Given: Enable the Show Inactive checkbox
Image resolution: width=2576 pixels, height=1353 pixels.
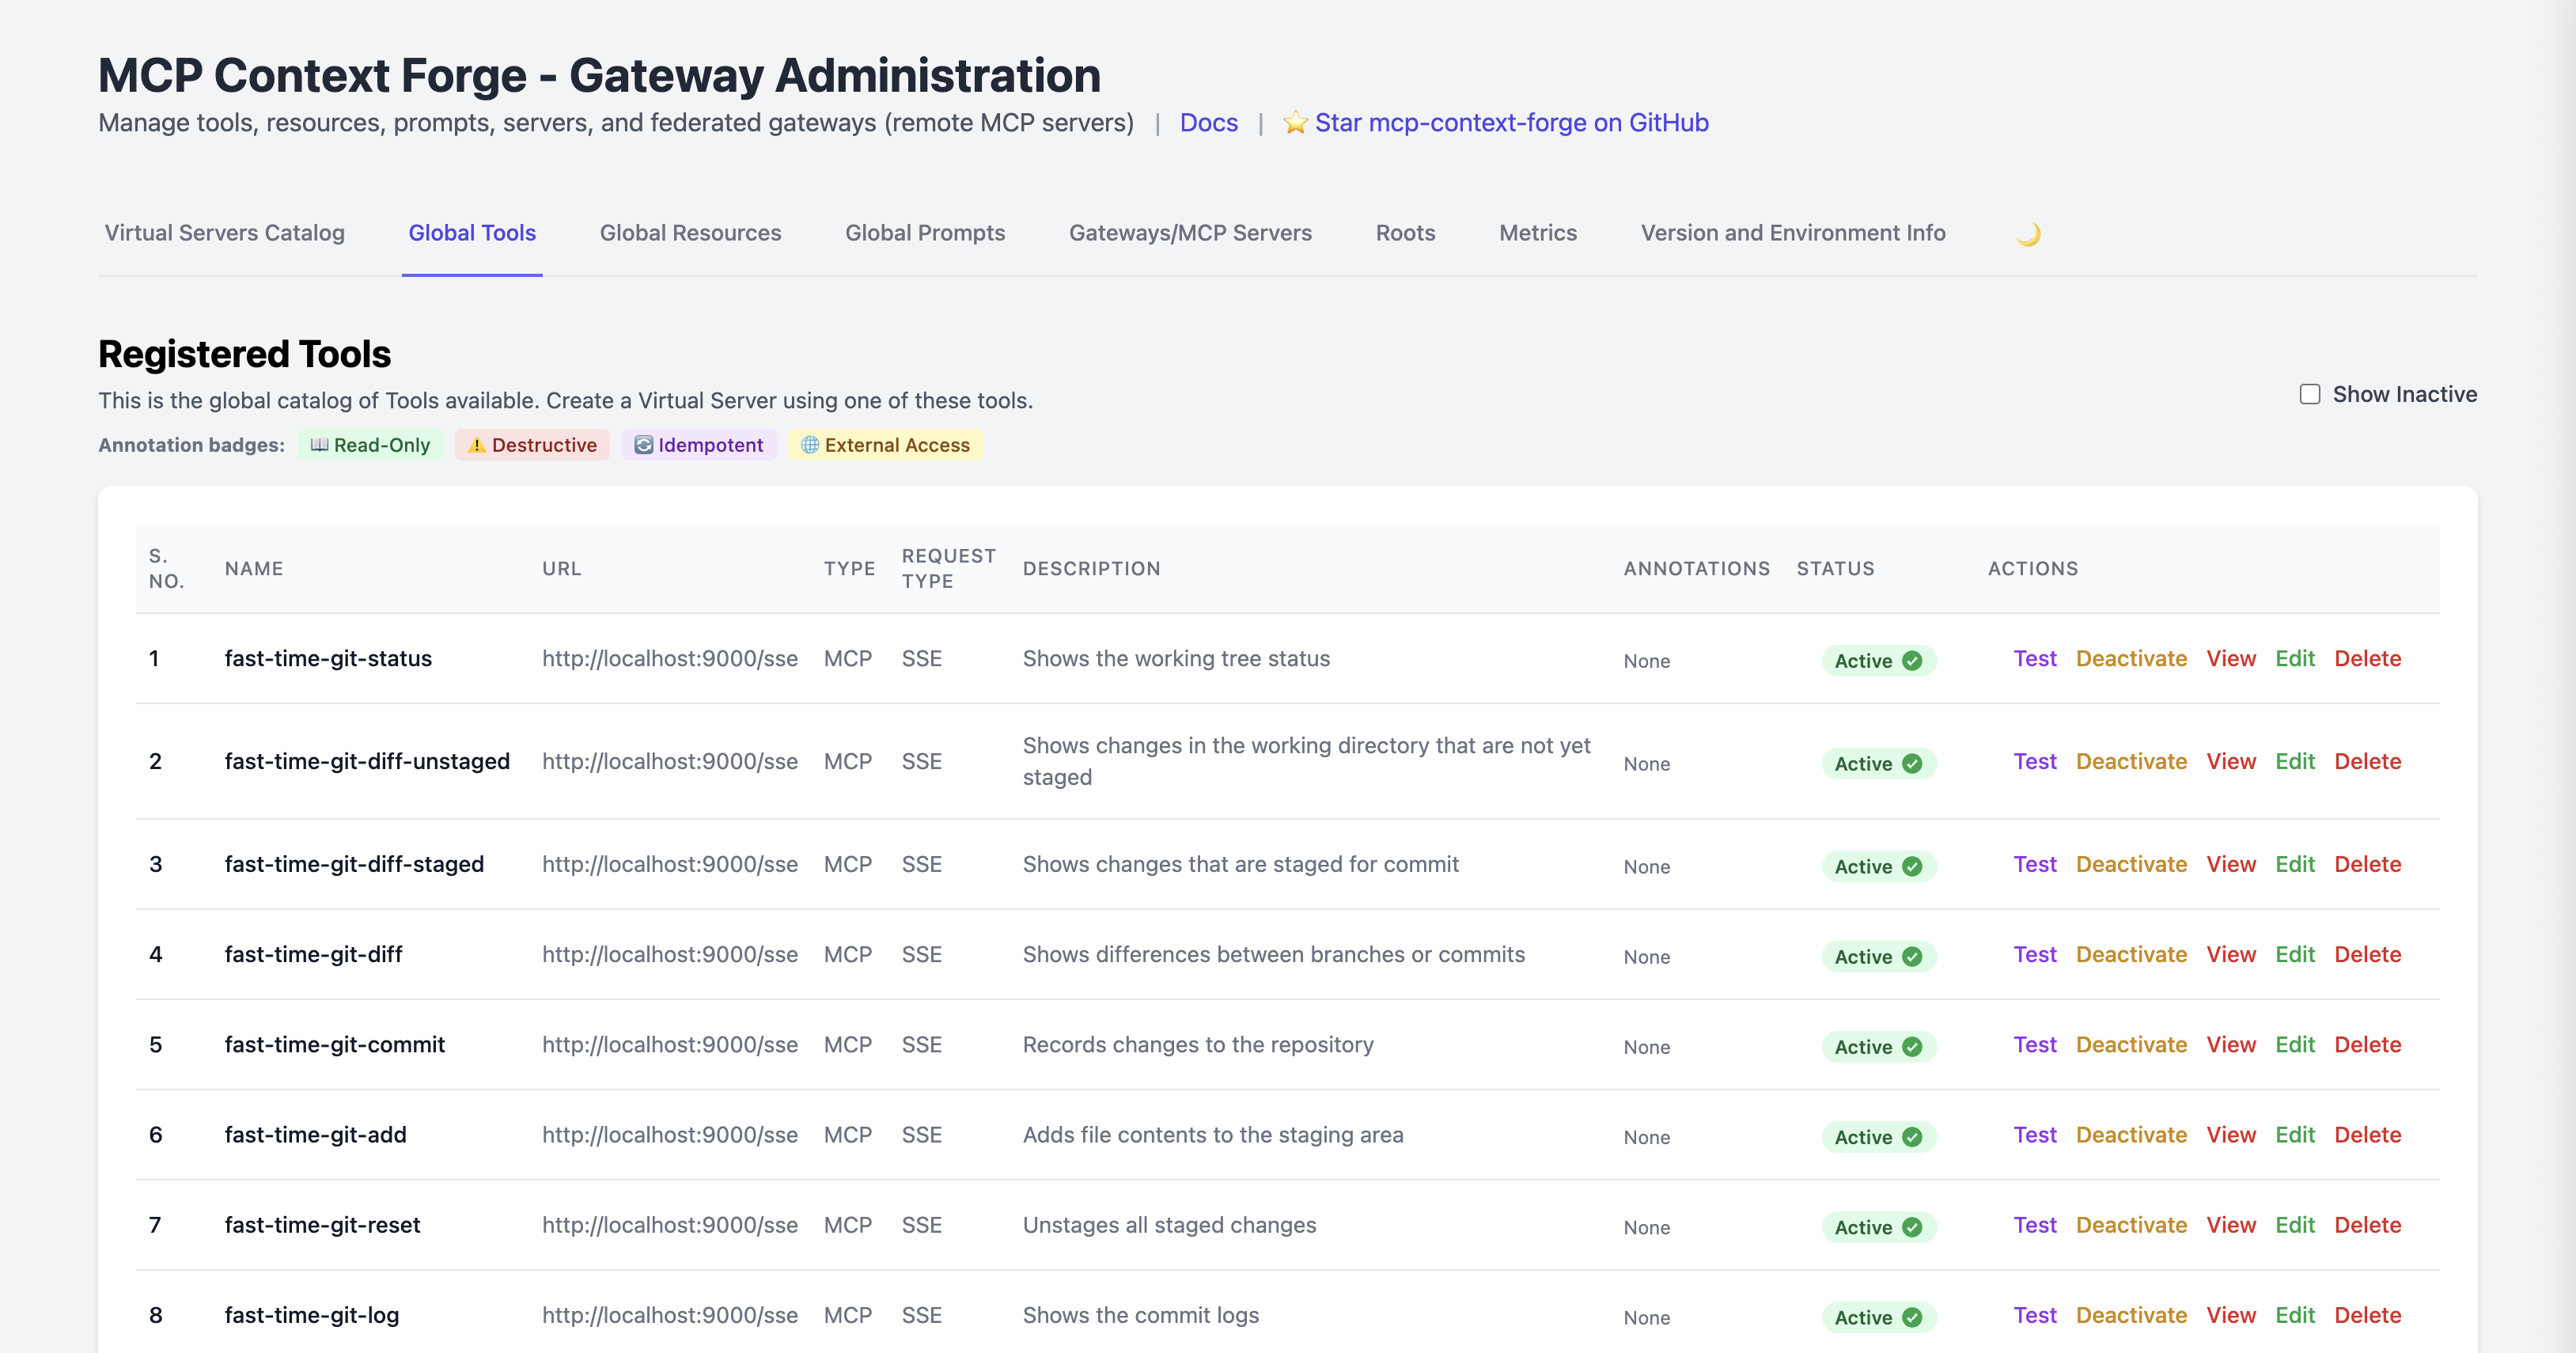Looking at the screenshot, I should tap(2310, 394).
